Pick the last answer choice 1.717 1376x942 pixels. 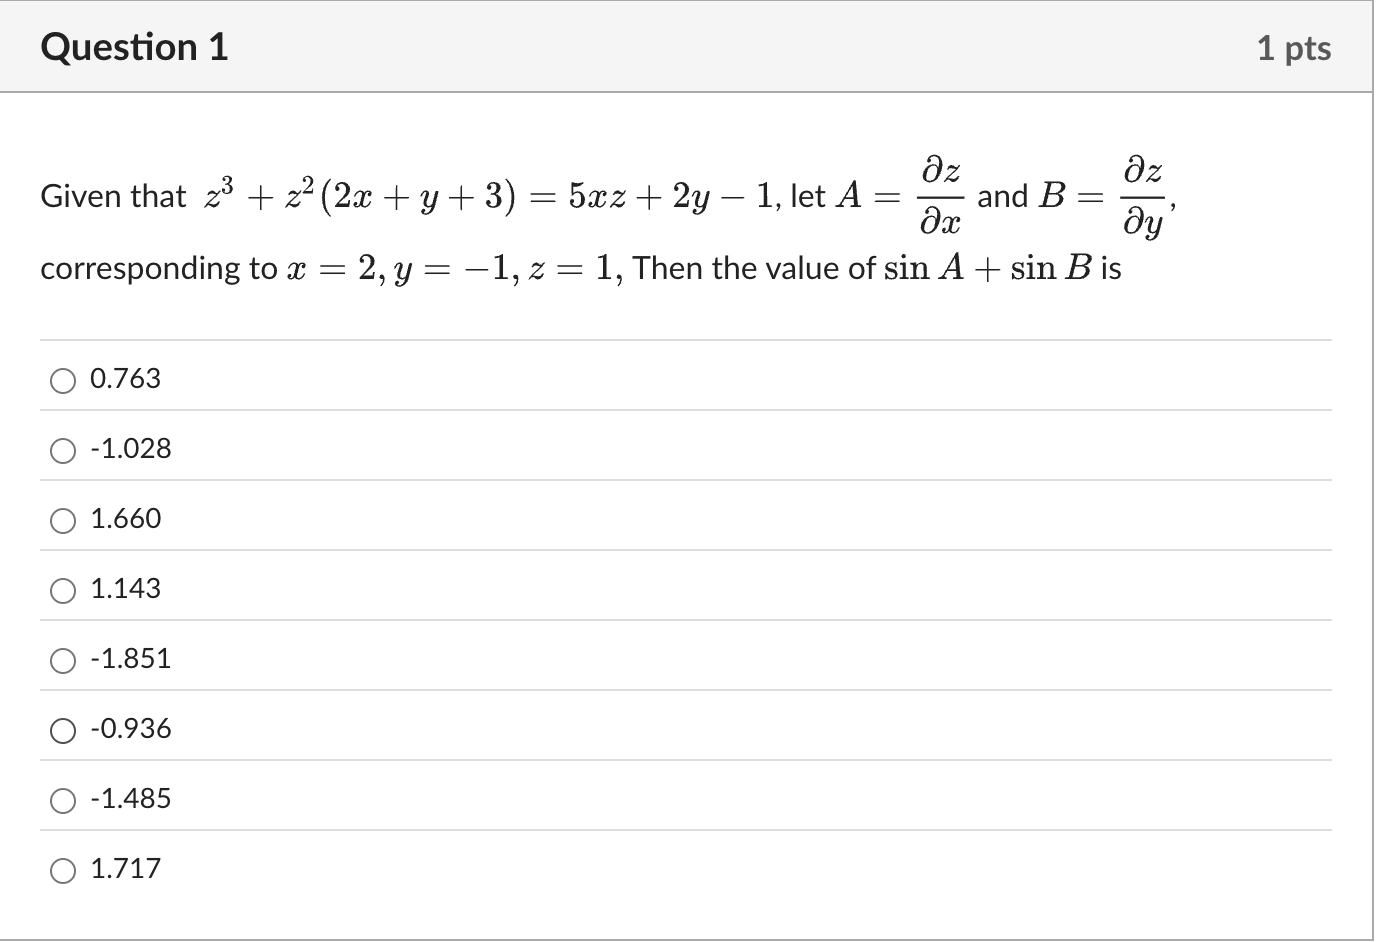(63, 870)
